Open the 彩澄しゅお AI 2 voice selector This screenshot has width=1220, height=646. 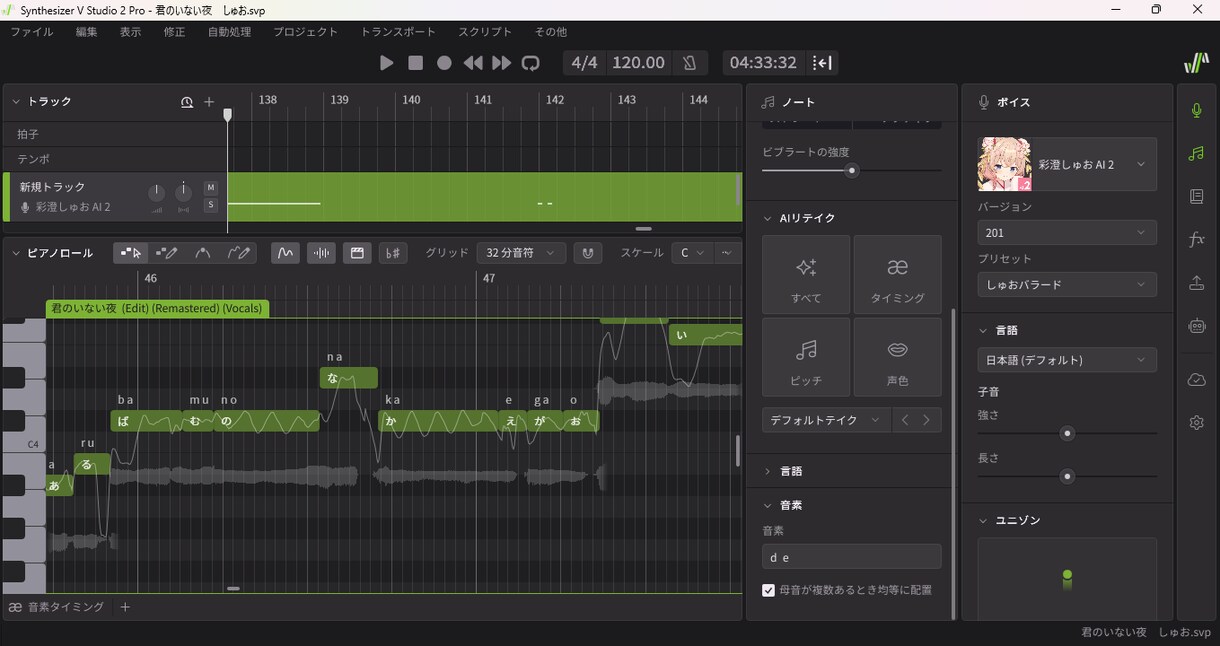click(1067, 164)
